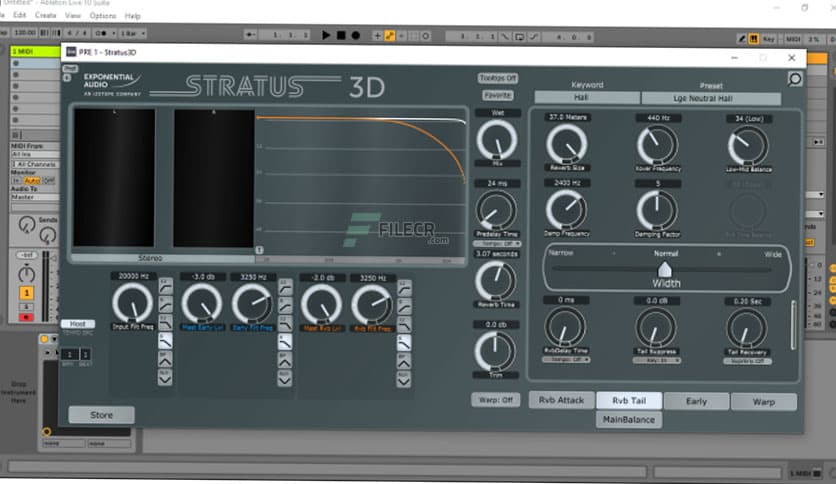Image resolution: width=836 pixels, height=484 pixels.
Task: Select first filter shape icon beside Input Filt Freq
Action: point(165,287)
